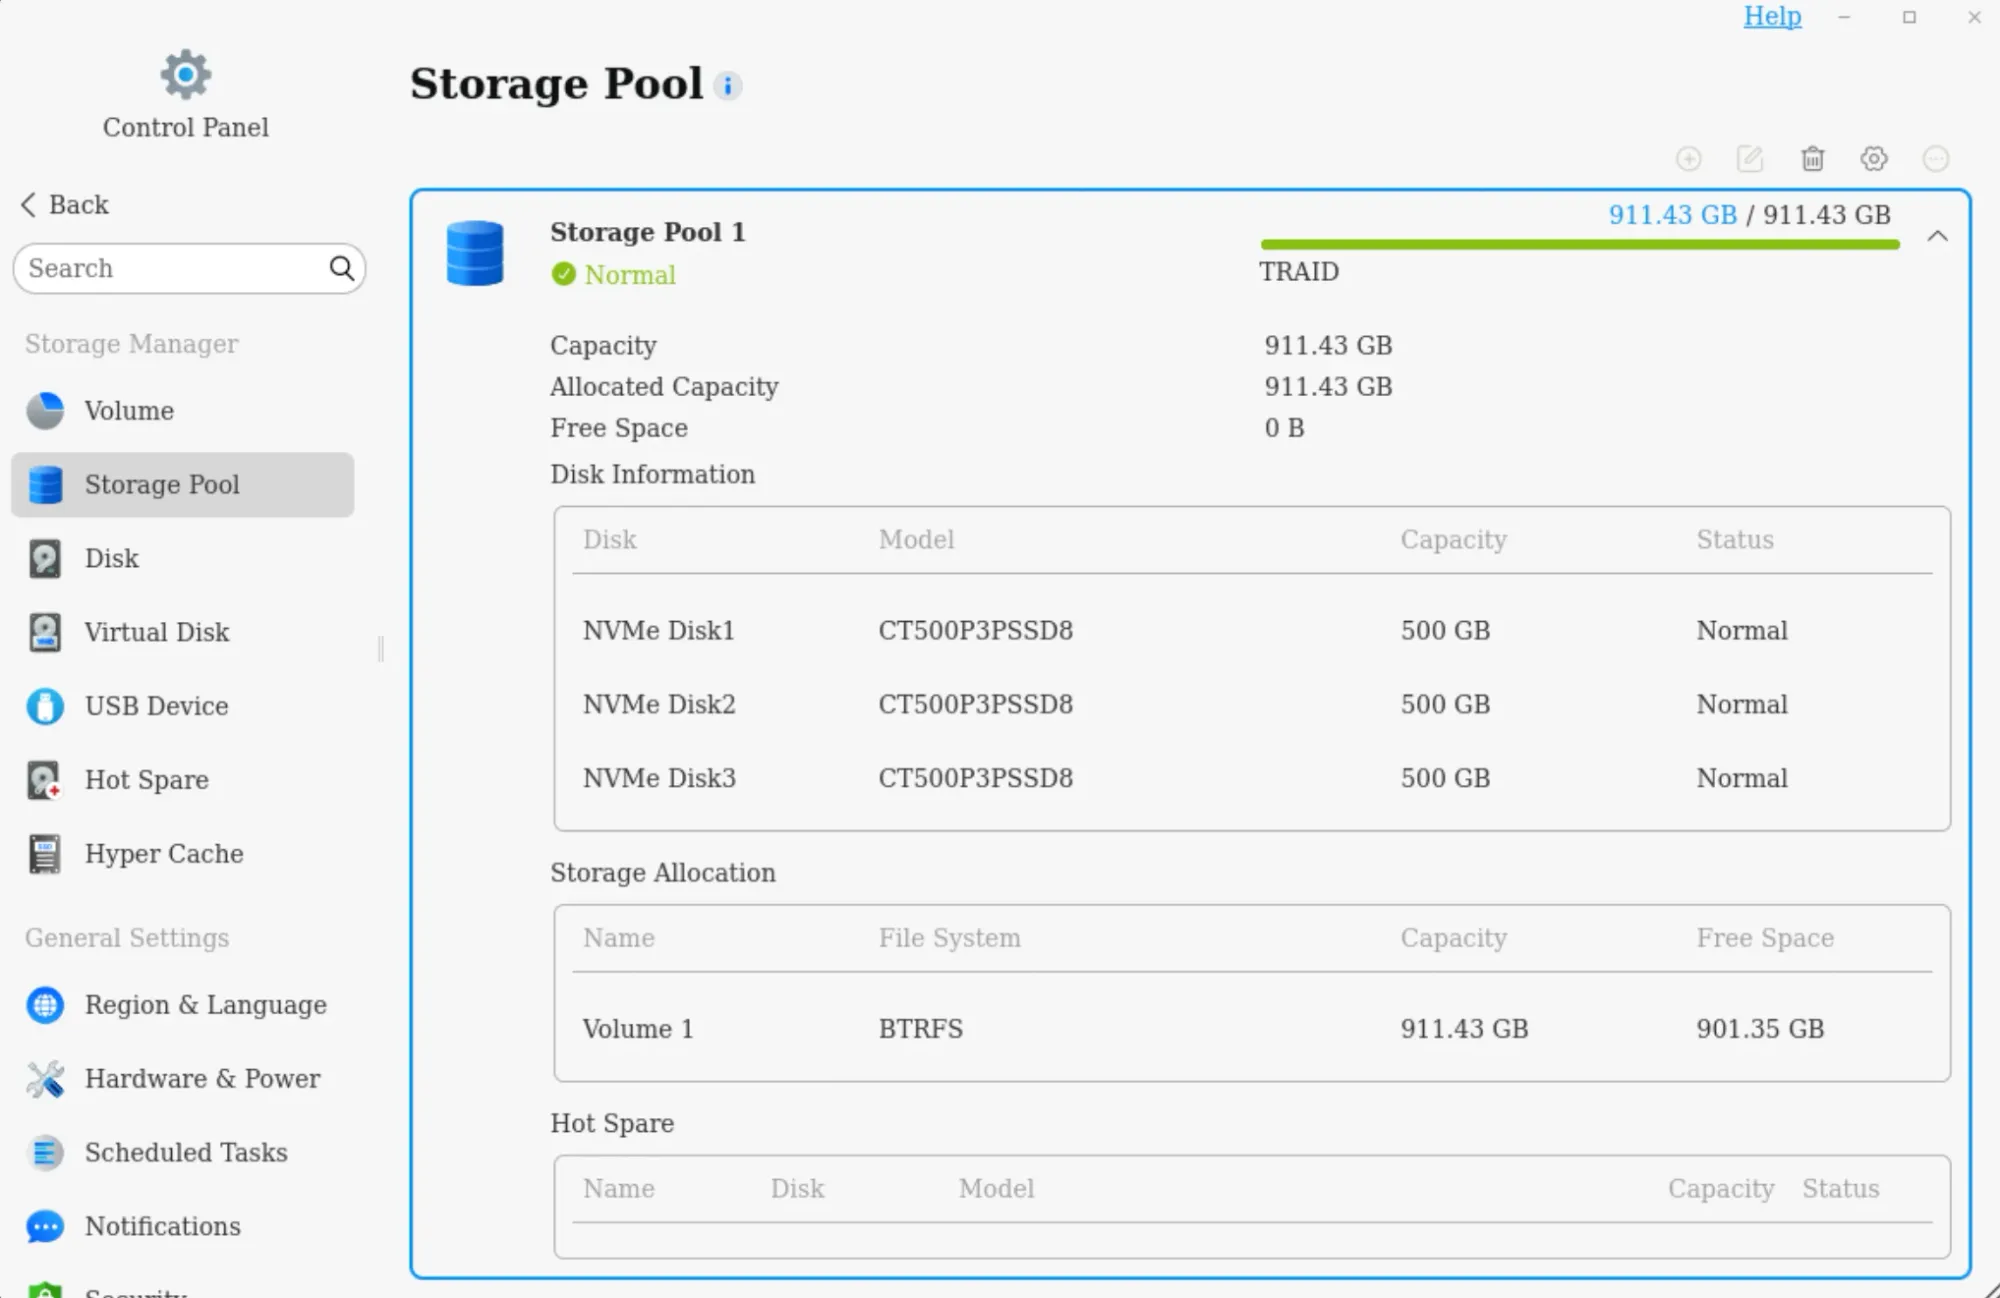Image resolution: width=2000 pixels, height=1298 pixels.
Task: Click the info icon beside Storage Pool title
Action: point(728,85)
